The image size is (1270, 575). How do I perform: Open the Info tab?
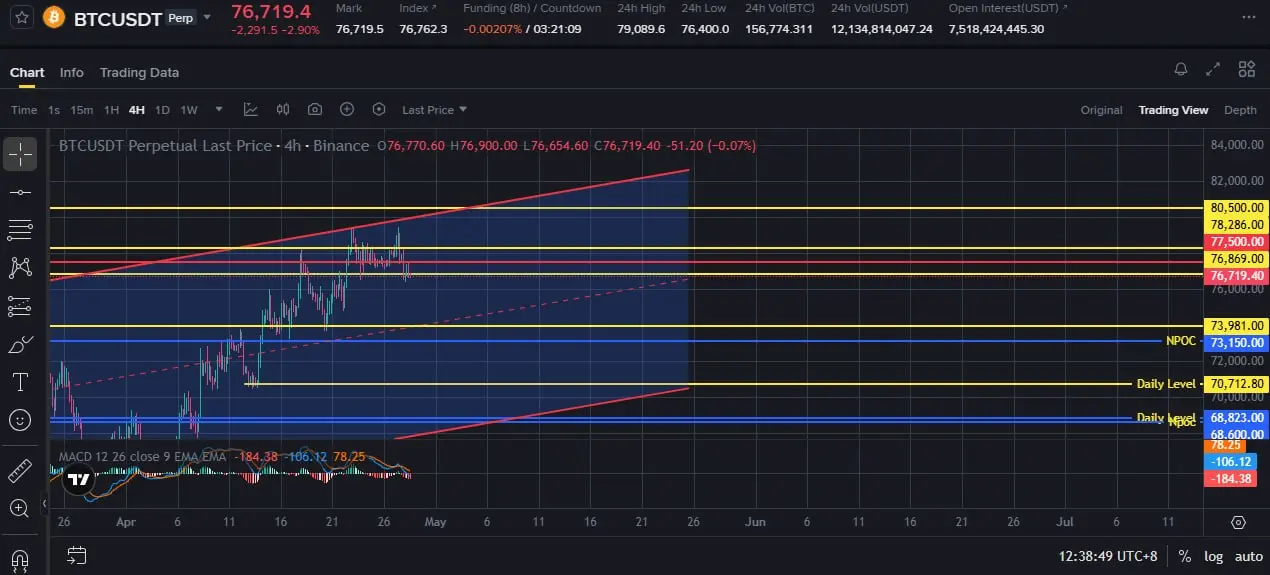72,72
